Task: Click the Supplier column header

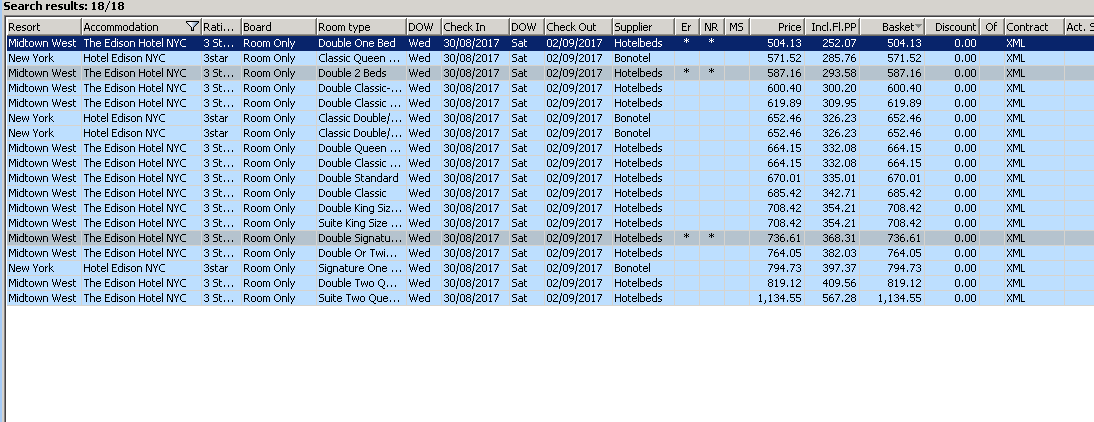Action: click(643, 27)
